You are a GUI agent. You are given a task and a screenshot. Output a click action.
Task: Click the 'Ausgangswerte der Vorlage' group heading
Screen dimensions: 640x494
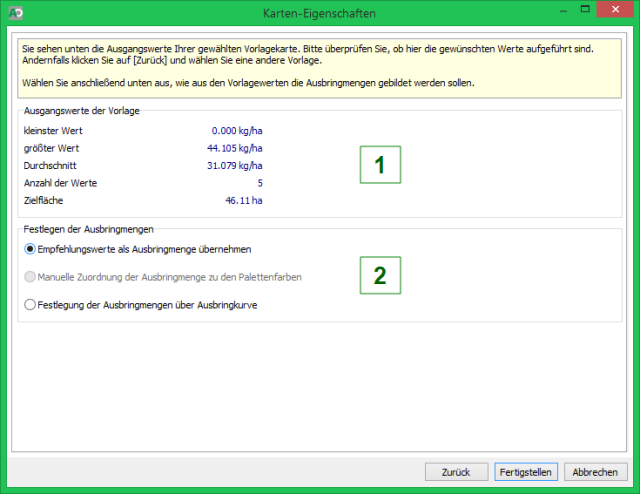80,110
